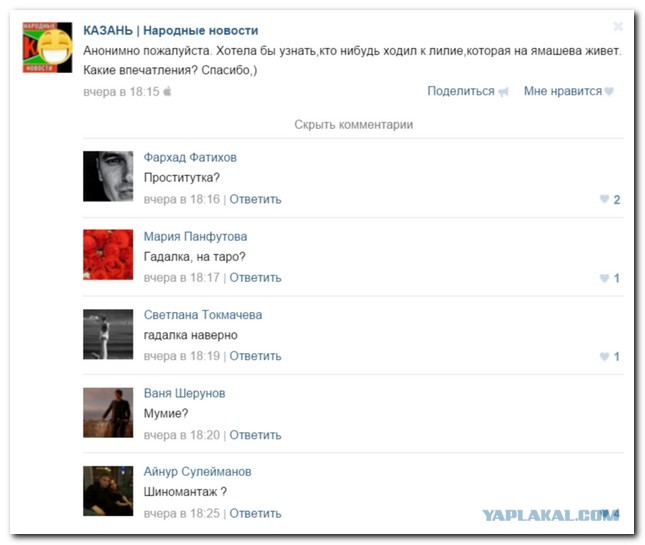Open КАЗАНЬ Народные новости group avatar
This screenshot has height=545, width=645.
click(47, 47)
